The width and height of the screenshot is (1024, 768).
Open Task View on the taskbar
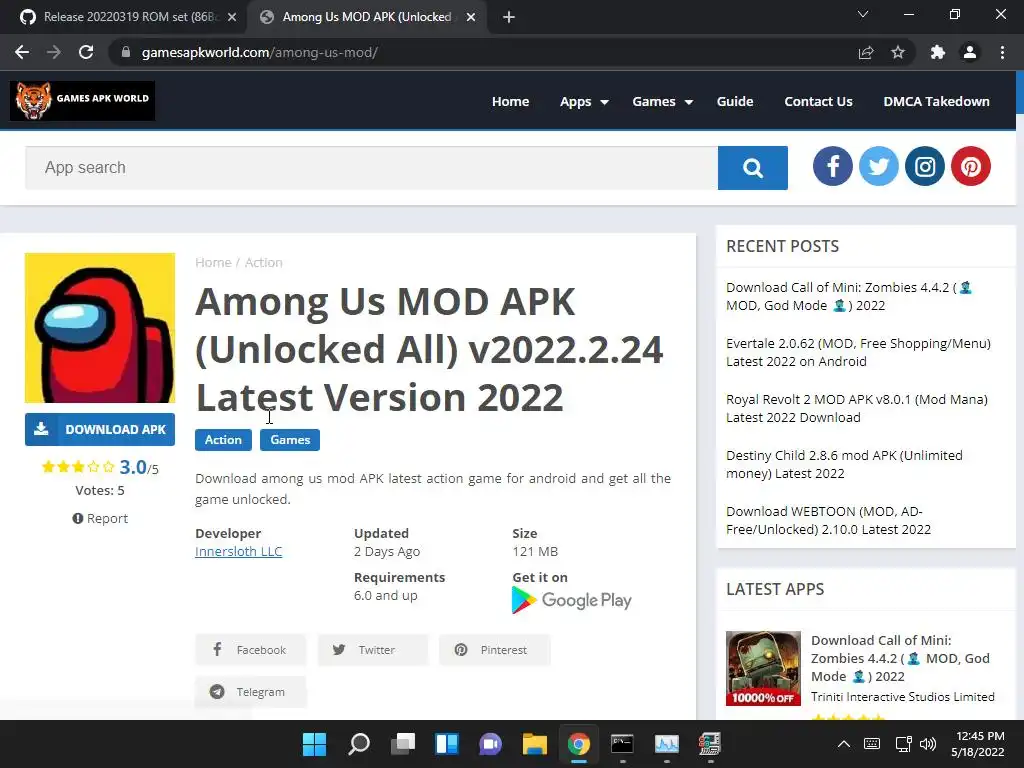pyautogui.click(x=403, y=744)
